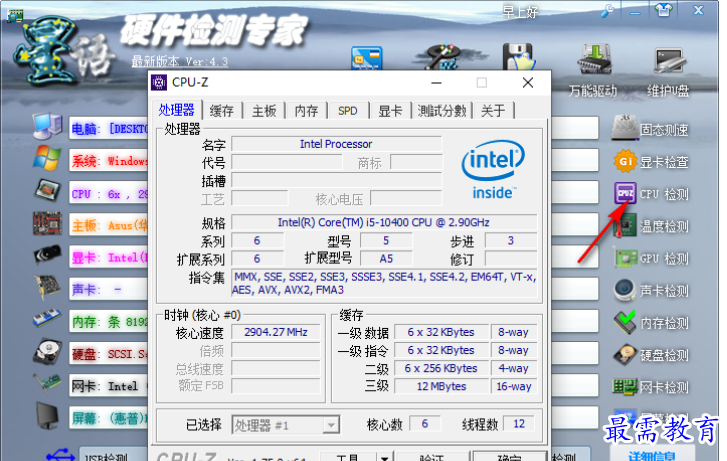727x461 pixels.
Task: Click the CPU chip icon on left sidebar
Action: pos(47,191)
